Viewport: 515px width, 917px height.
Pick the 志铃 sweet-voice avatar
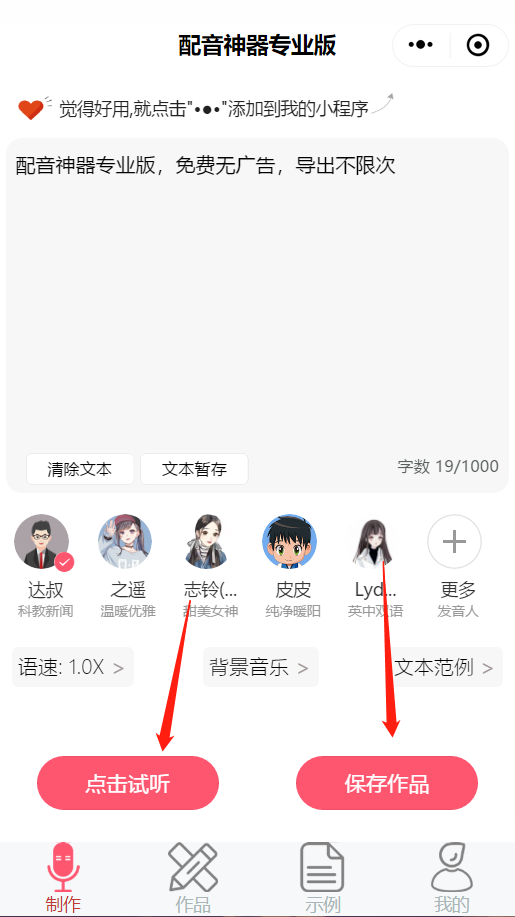click(x=209, y=542)
